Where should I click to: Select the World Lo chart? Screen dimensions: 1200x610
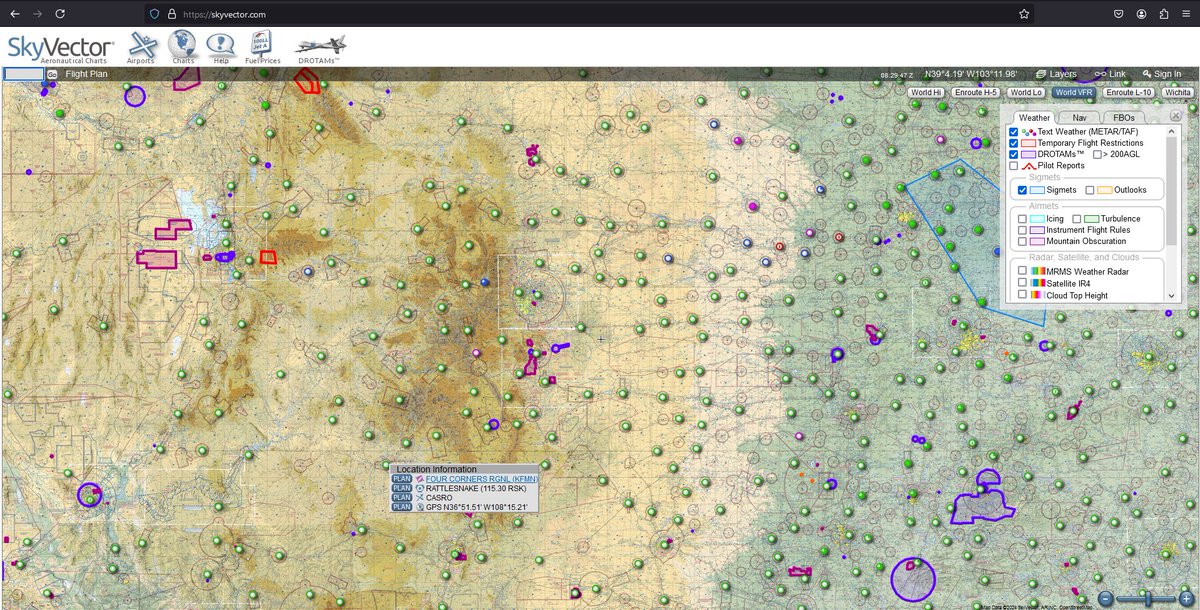tap(1025, 92)
